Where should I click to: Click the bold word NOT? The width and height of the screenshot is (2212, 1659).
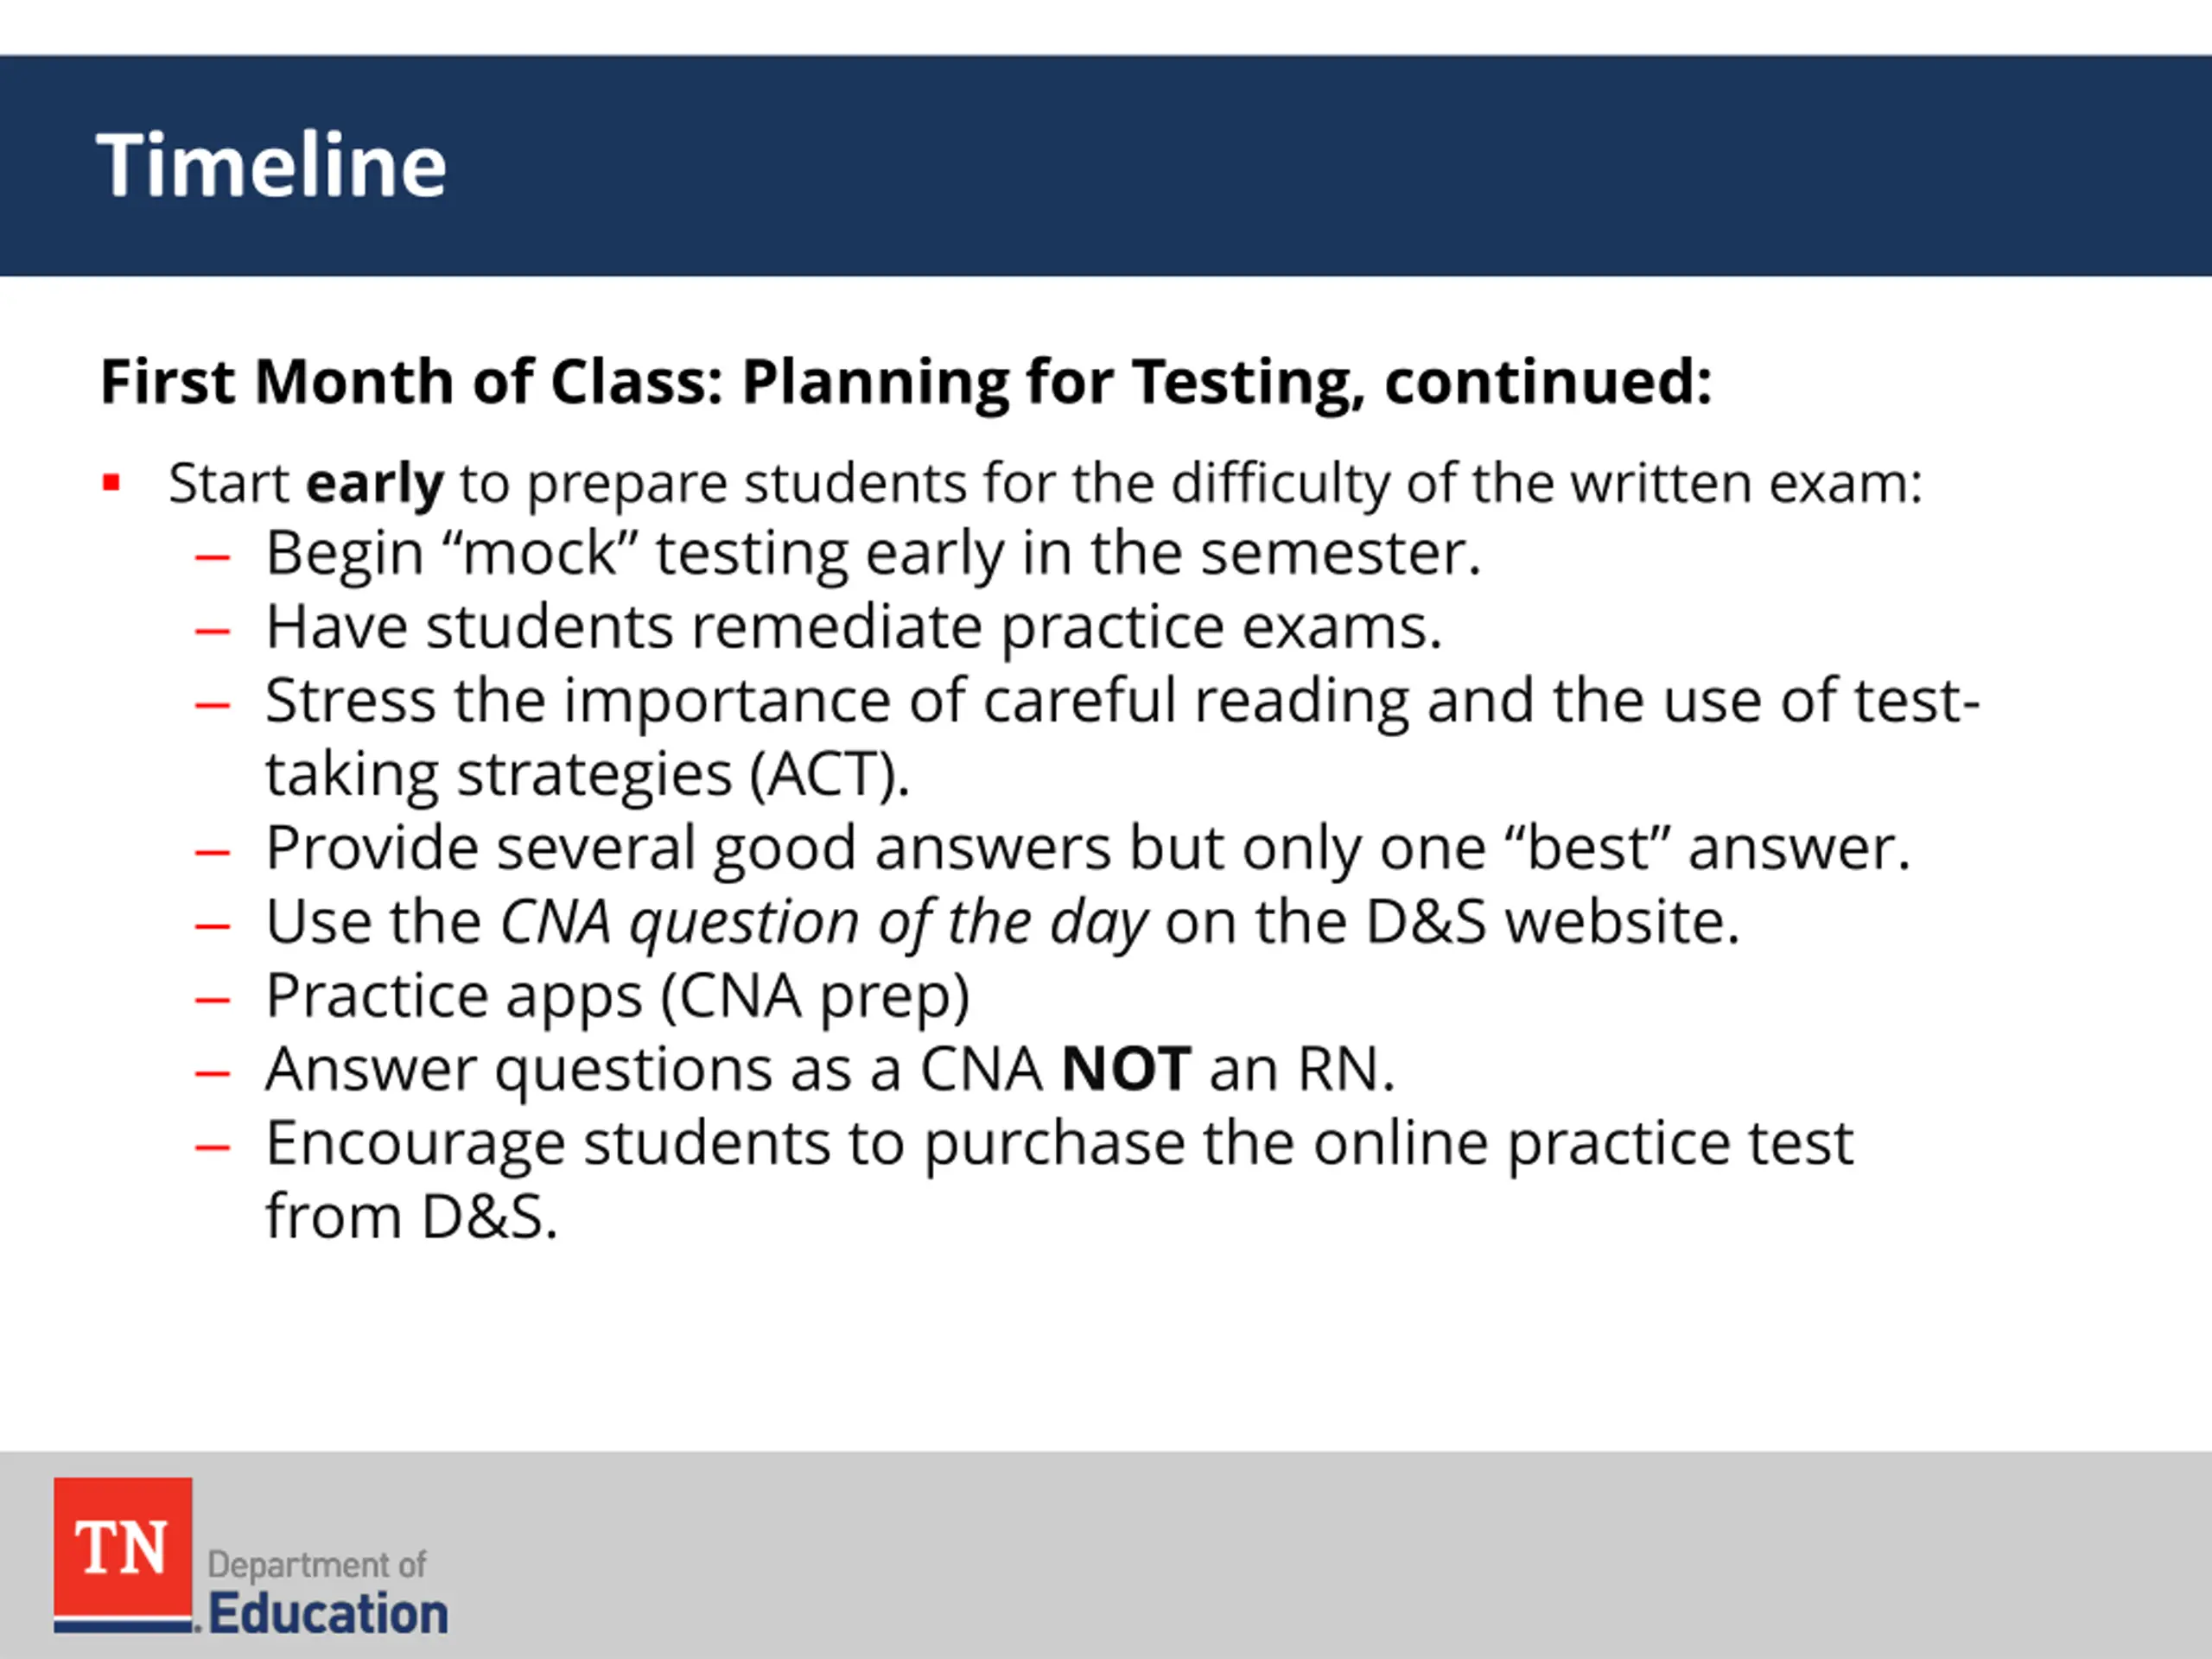click(1126, 1069)
